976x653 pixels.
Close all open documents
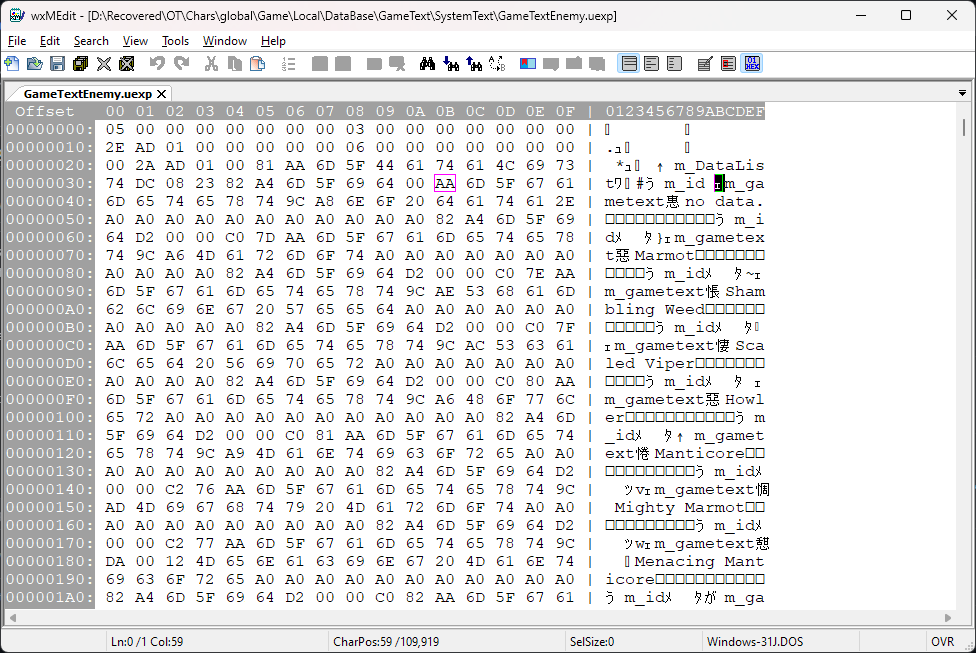tap(128, 63)
